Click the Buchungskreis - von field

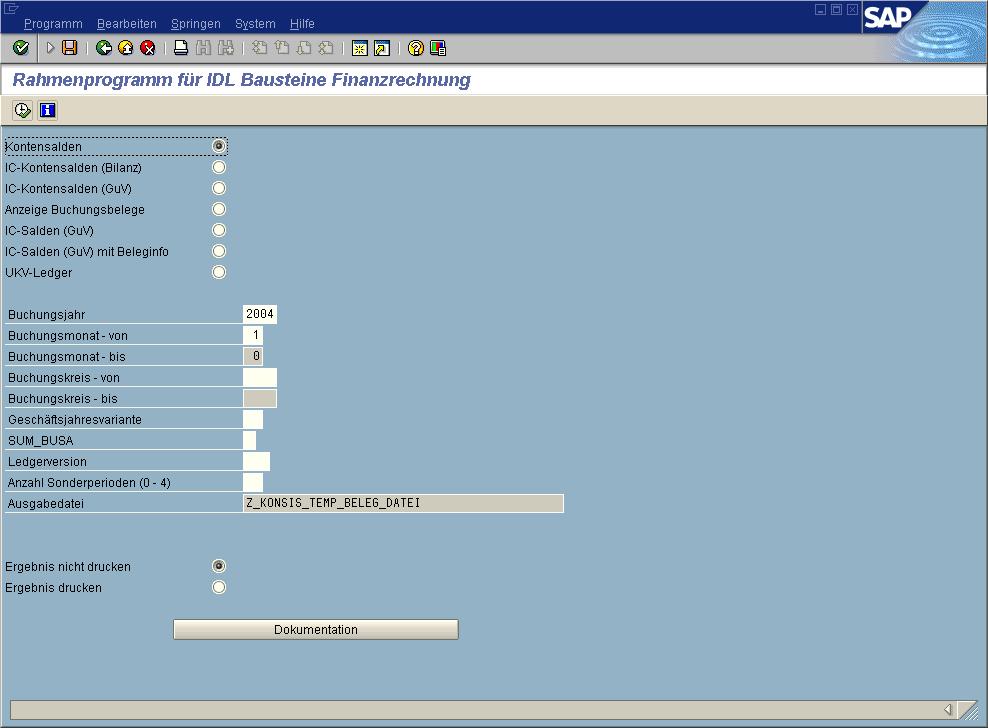point(260,378)
